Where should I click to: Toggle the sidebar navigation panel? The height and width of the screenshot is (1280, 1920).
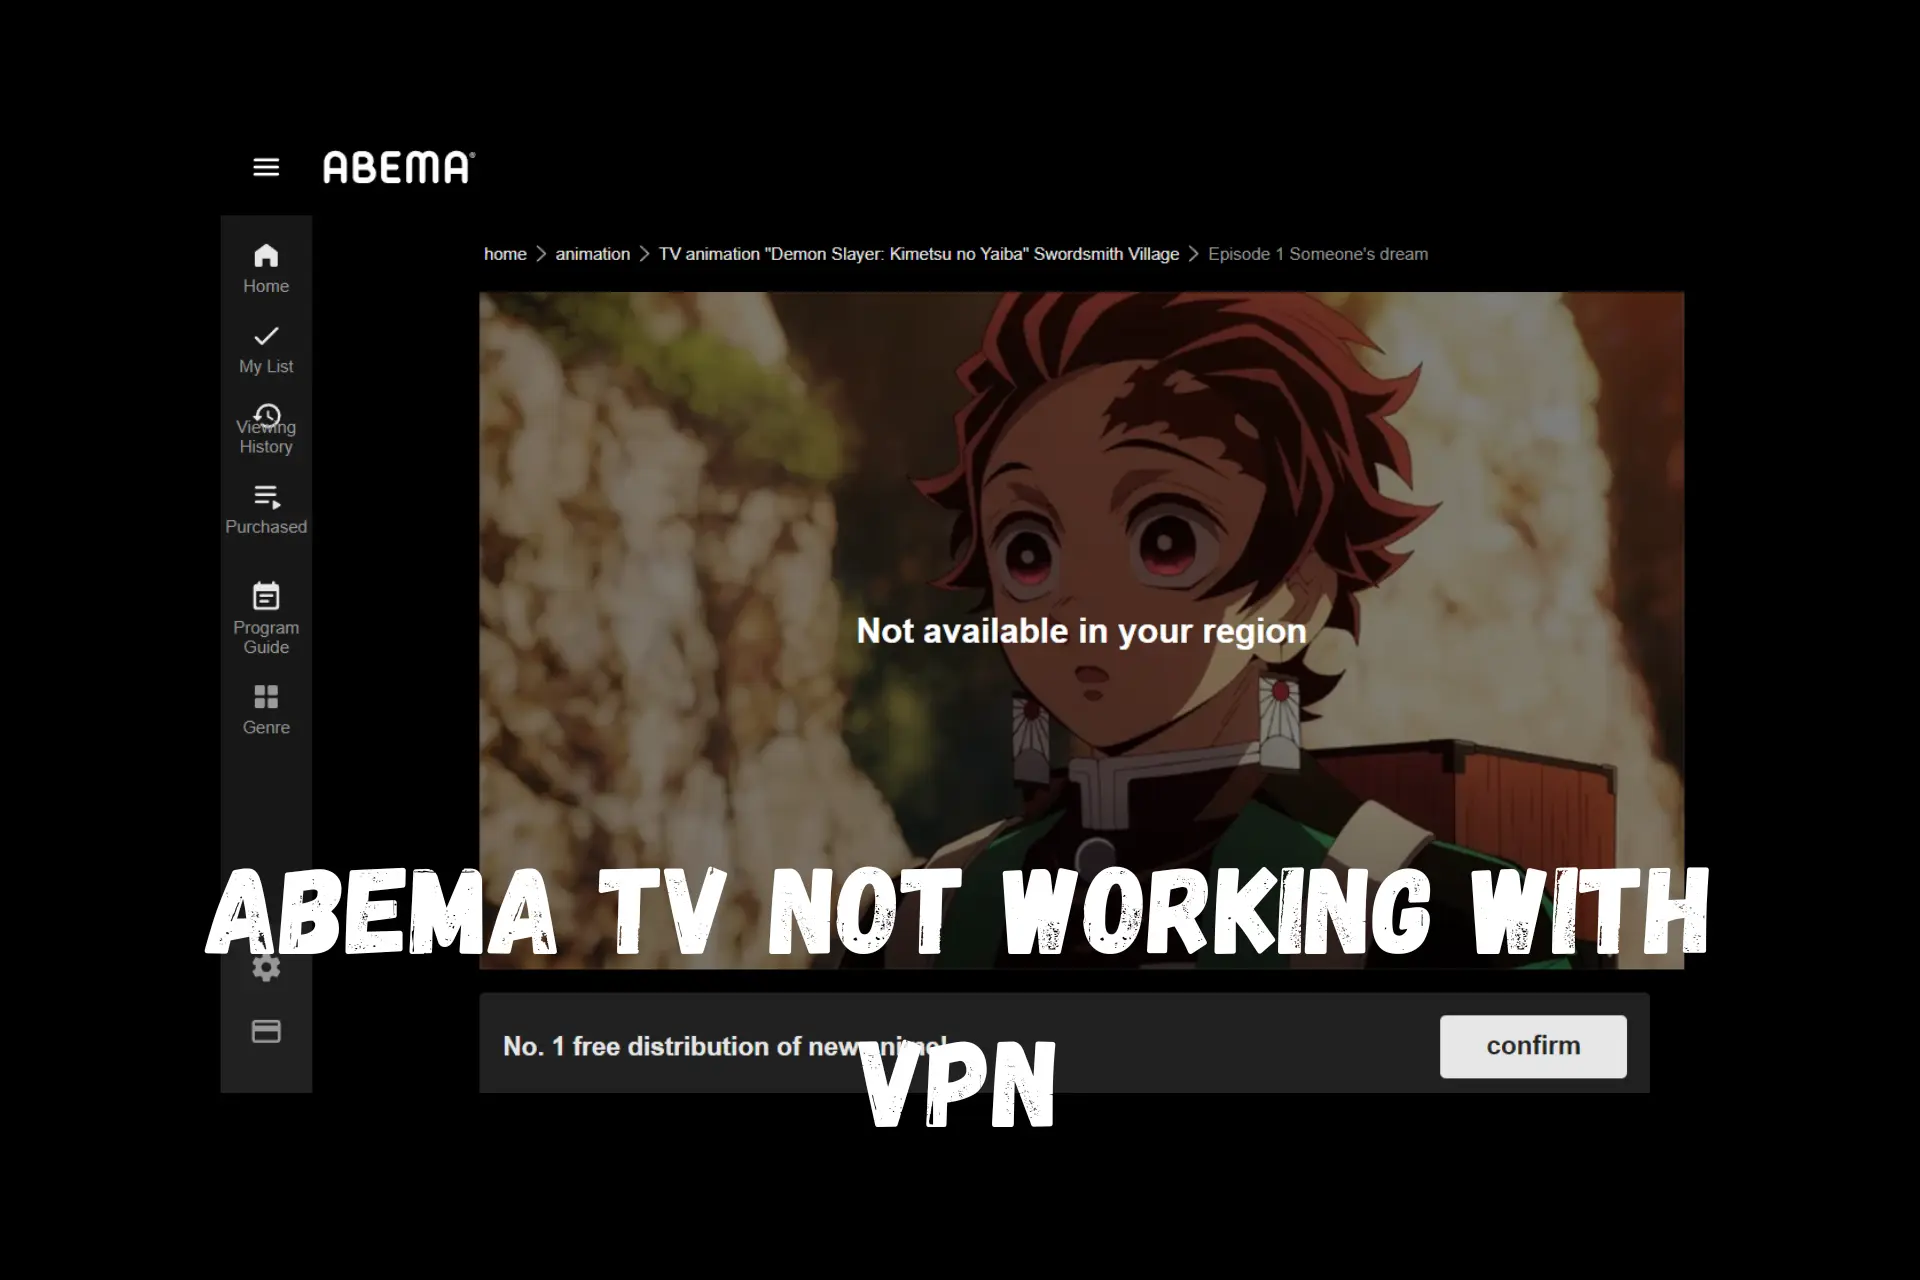click(x=266, y=167)
